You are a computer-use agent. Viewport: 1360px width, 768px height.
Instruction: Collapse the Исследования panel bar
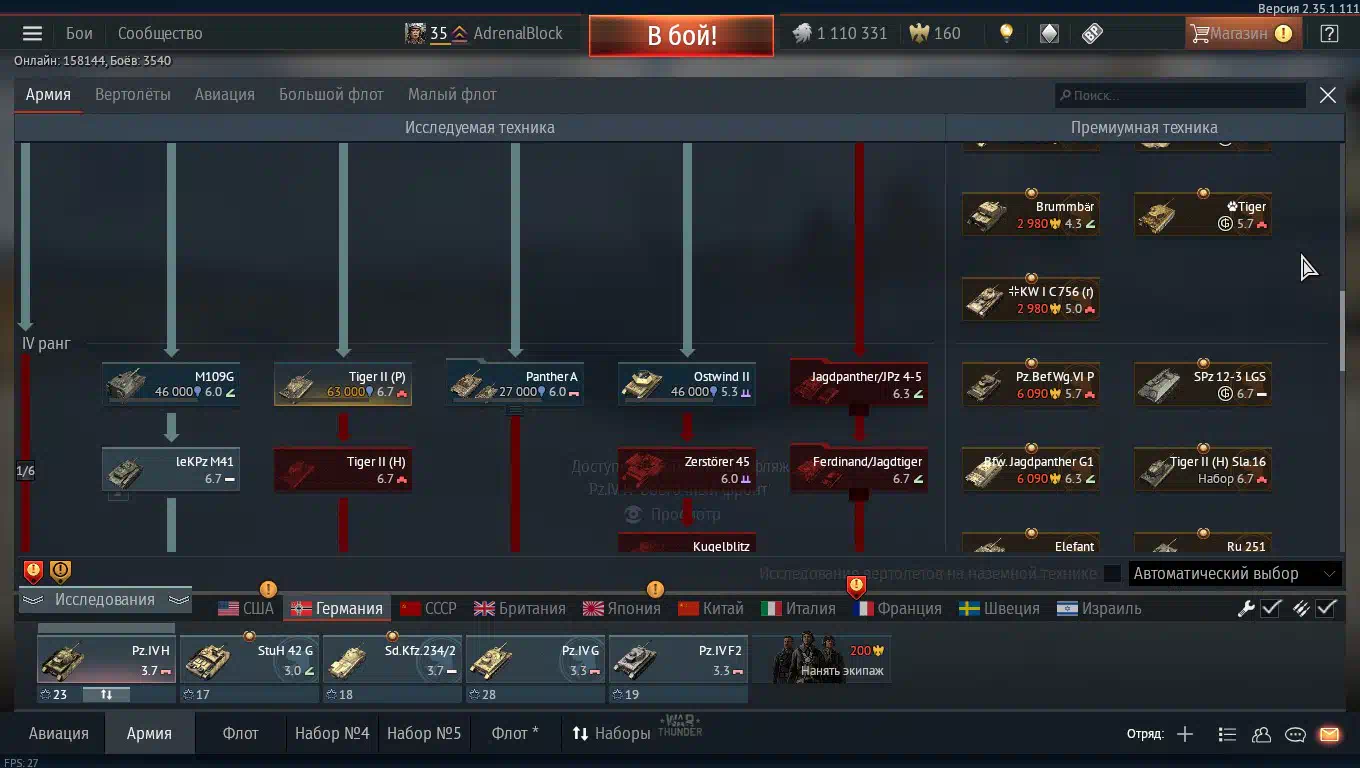click(x=105, y=600)
